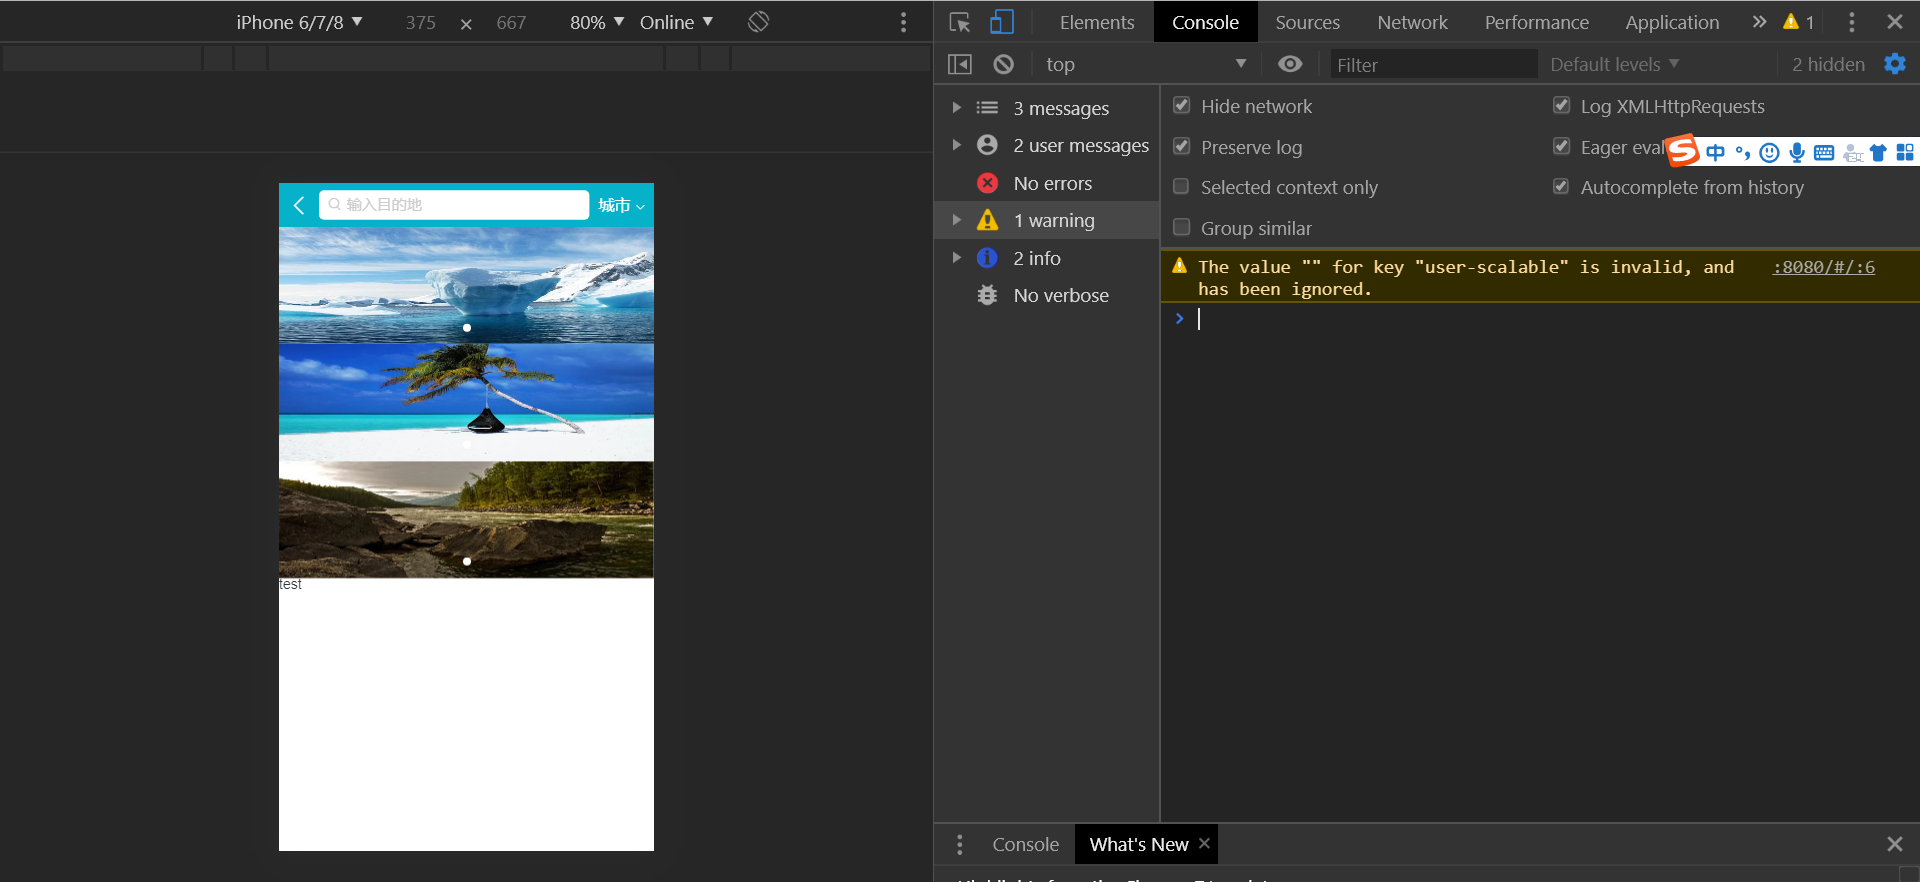Viewport: 1920px width, 882px height.
Task: Select the No errors sidebar row
Action: tap(1046, 183)
